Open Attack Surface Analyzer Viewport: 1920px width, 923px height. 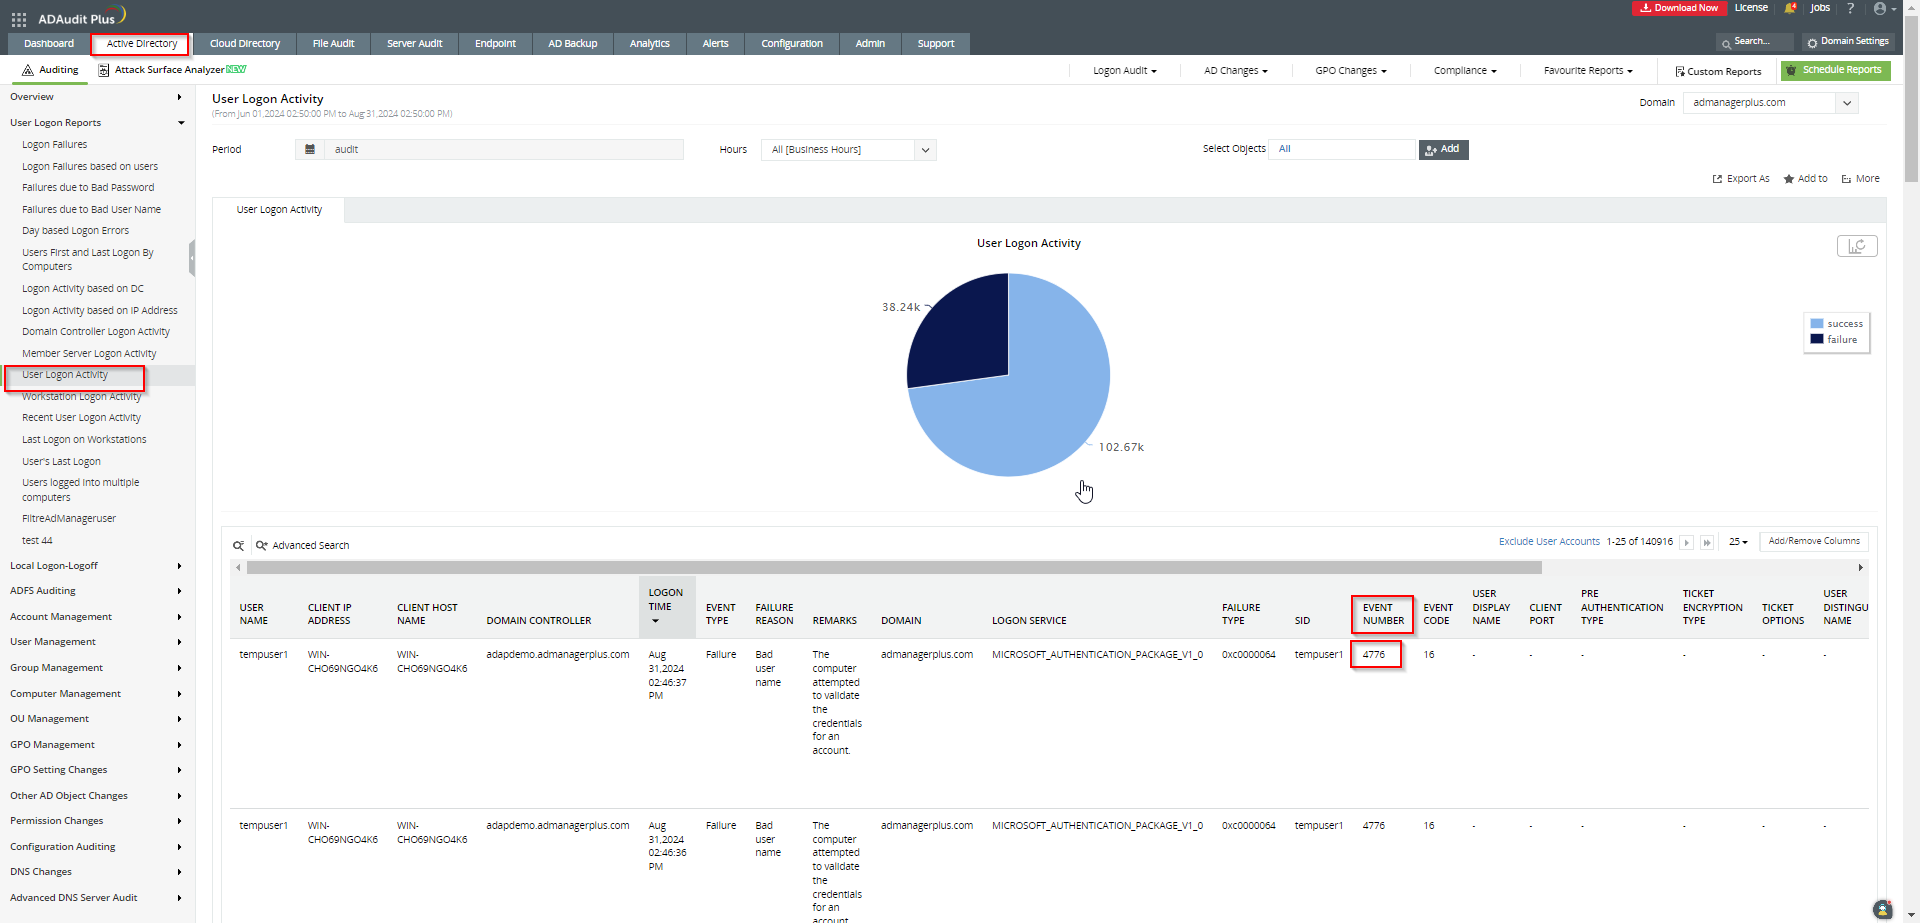click(172, 70)
